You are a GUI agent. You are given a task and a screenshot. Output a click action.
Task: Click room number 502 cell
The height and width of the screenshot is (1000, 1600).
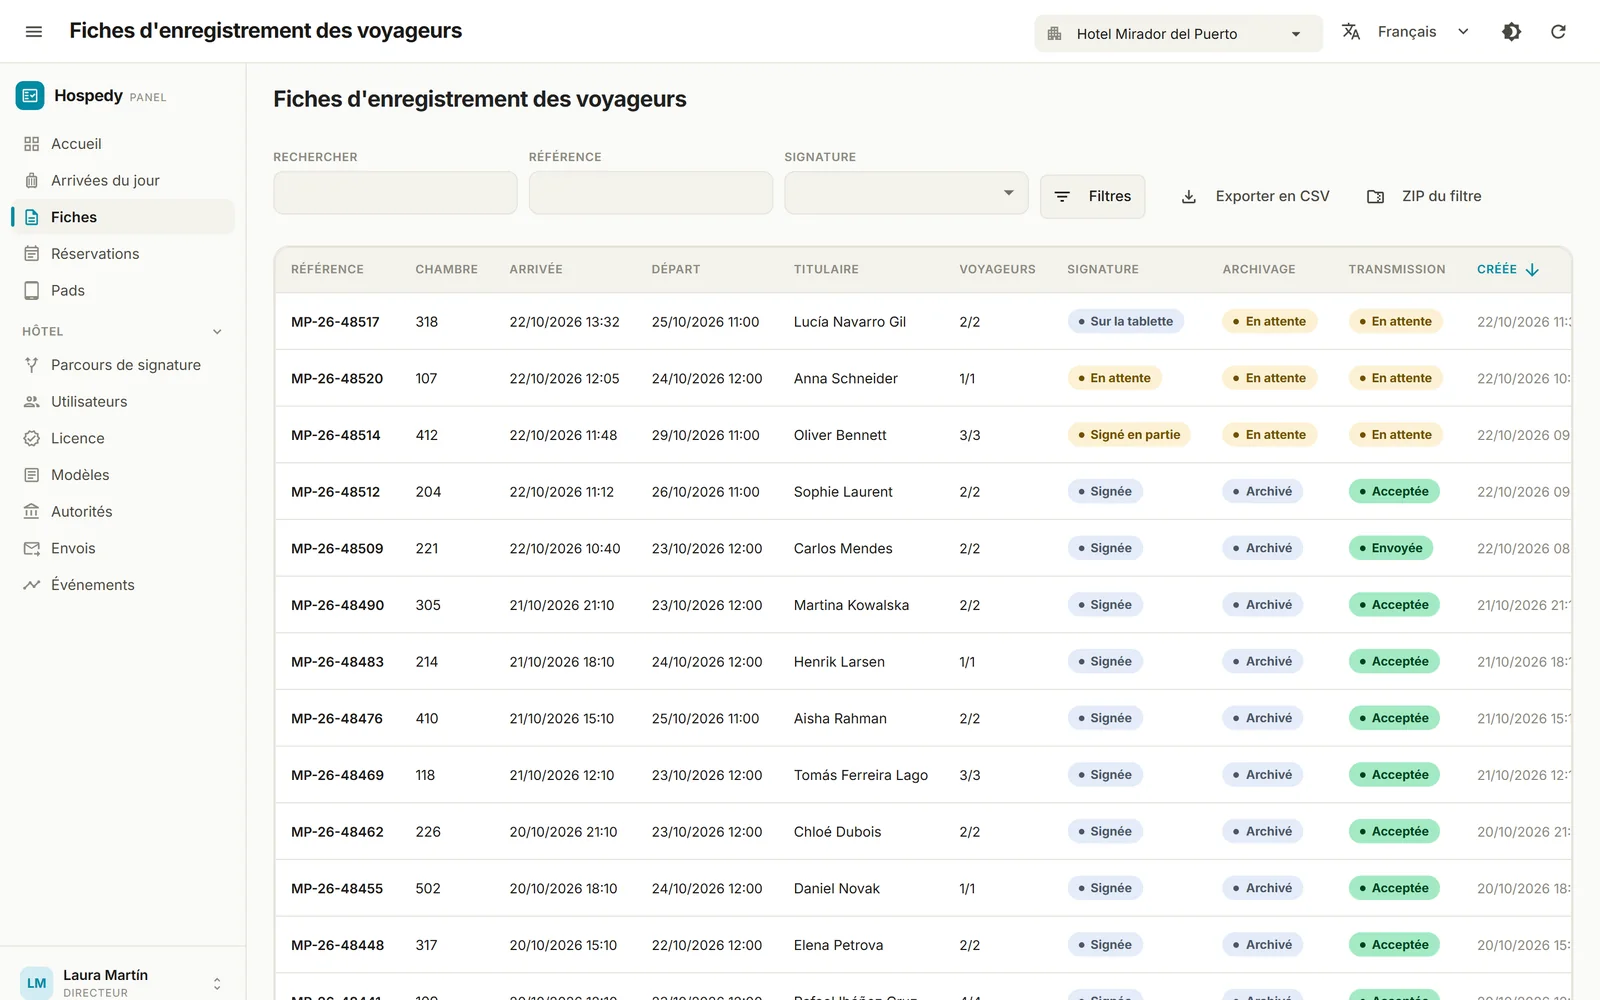tap(428, 889)
